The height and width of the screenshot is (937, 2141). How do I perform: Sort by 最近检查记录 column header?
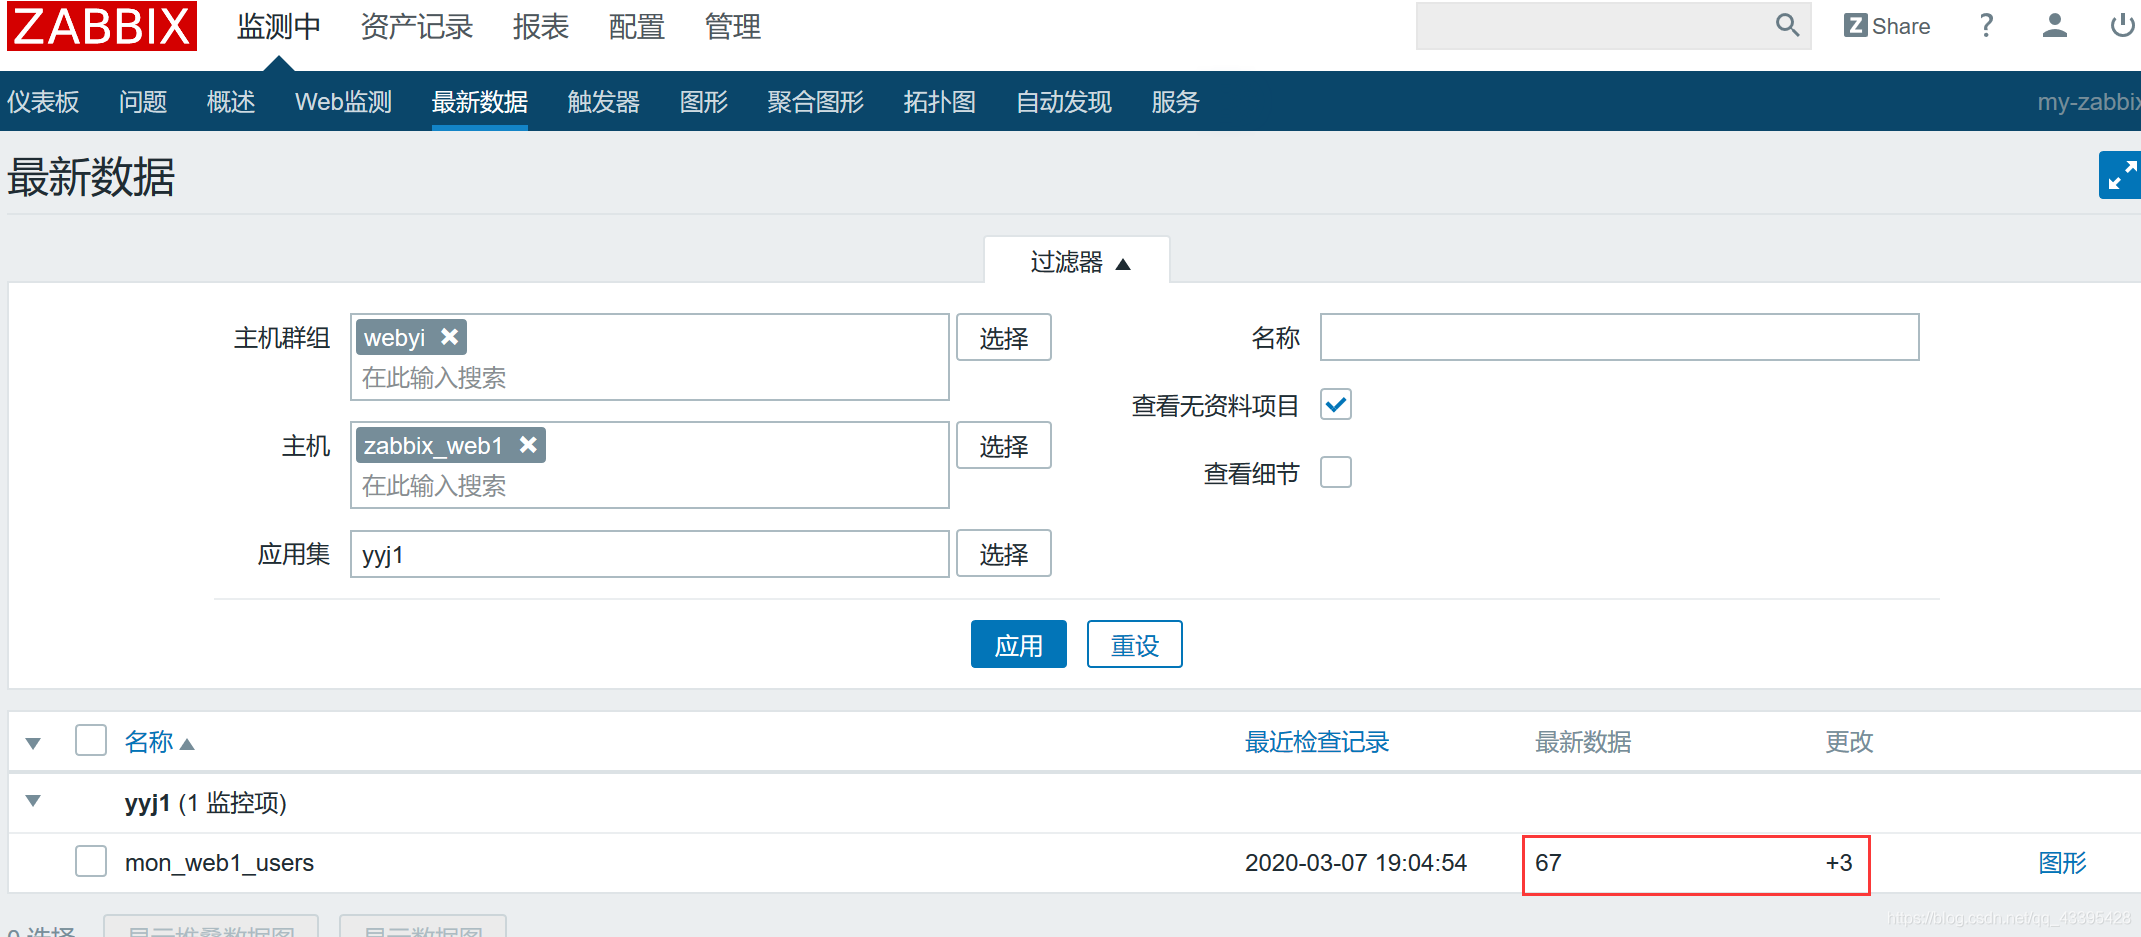1317,742
